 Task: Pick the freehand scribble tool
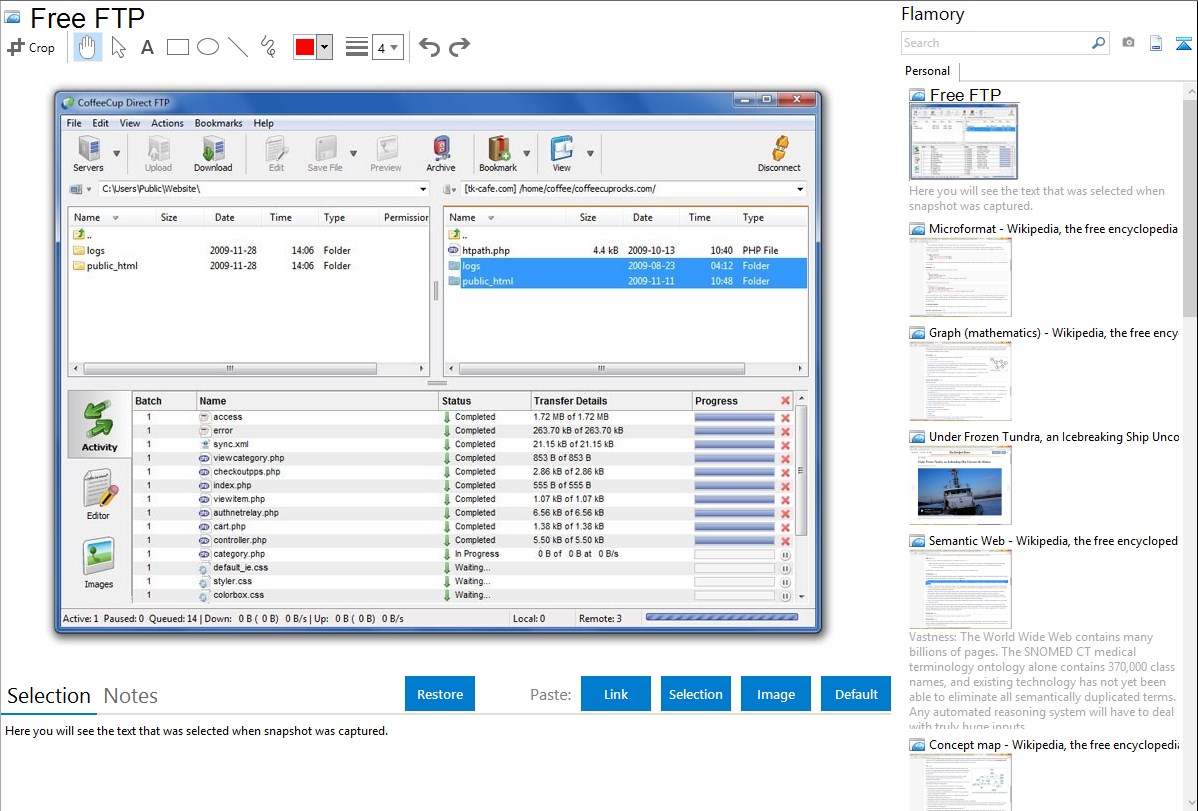(x=268, y=47)
